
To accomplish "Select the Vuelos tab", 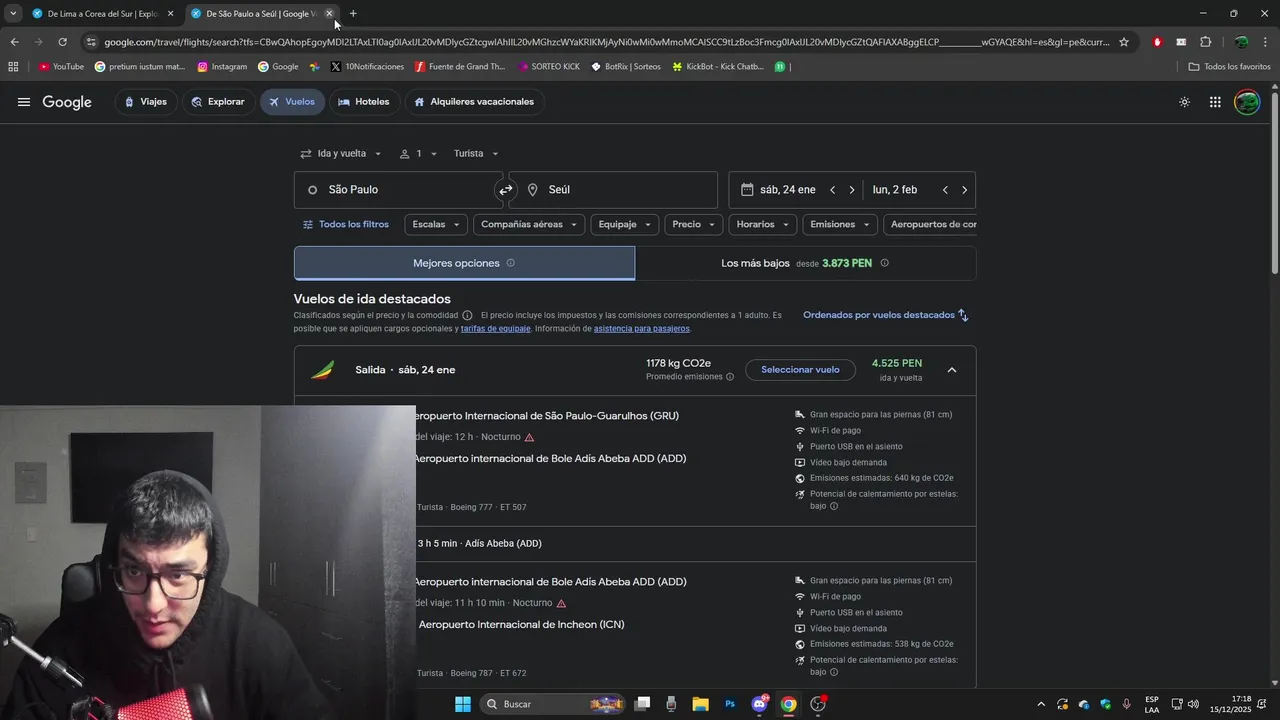I will 291,102.
